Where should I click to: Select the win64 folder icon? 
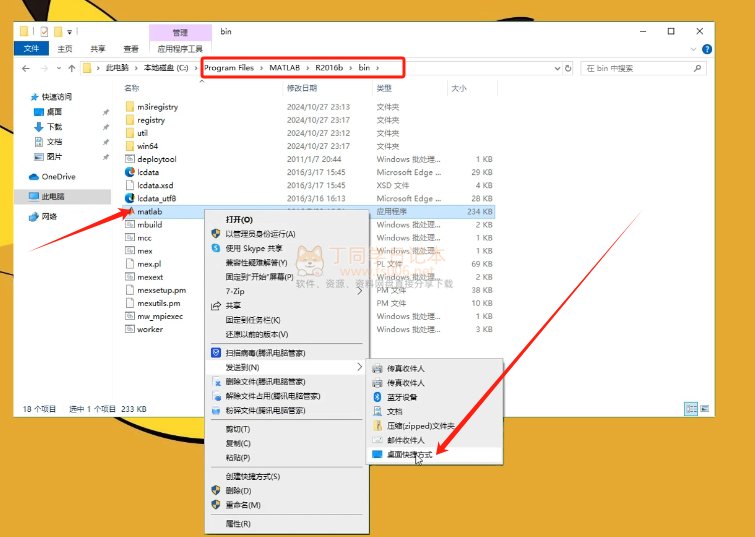[x=130, y=146]
